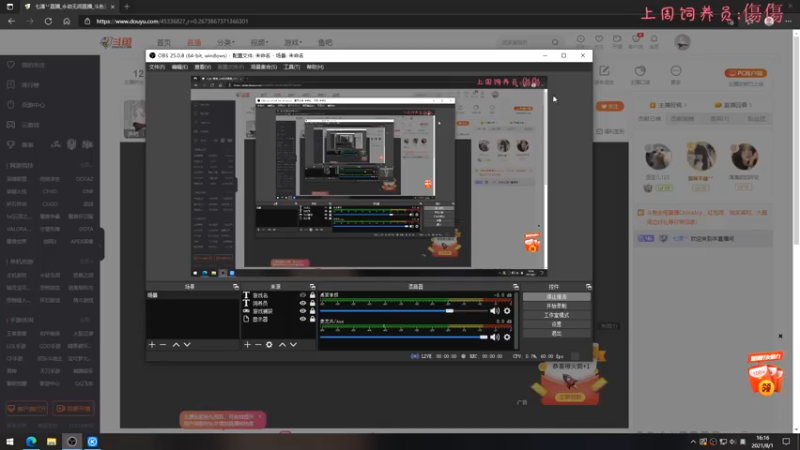This screenshot has height=450, width=800.
Task: Open desktop audio settings gear in the mixer
Action: (x=507, y=311)
